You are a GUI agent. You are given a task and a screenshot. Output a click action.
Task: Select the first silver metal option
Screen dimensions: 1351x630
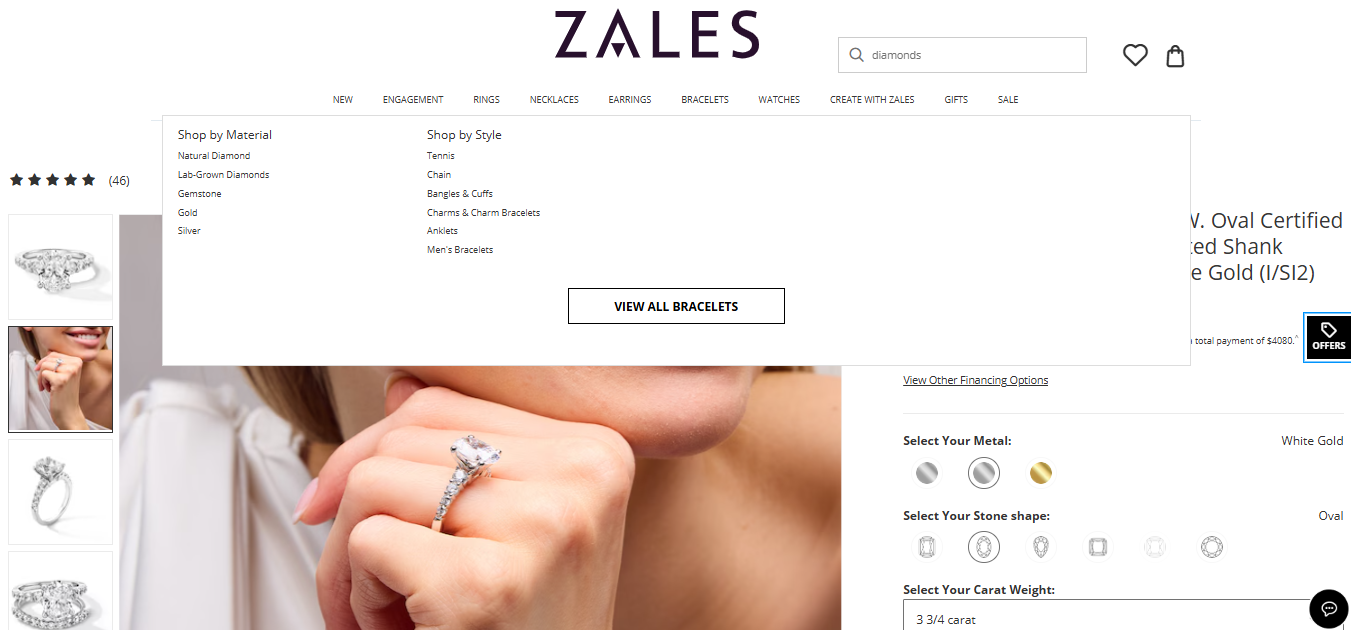927,473
